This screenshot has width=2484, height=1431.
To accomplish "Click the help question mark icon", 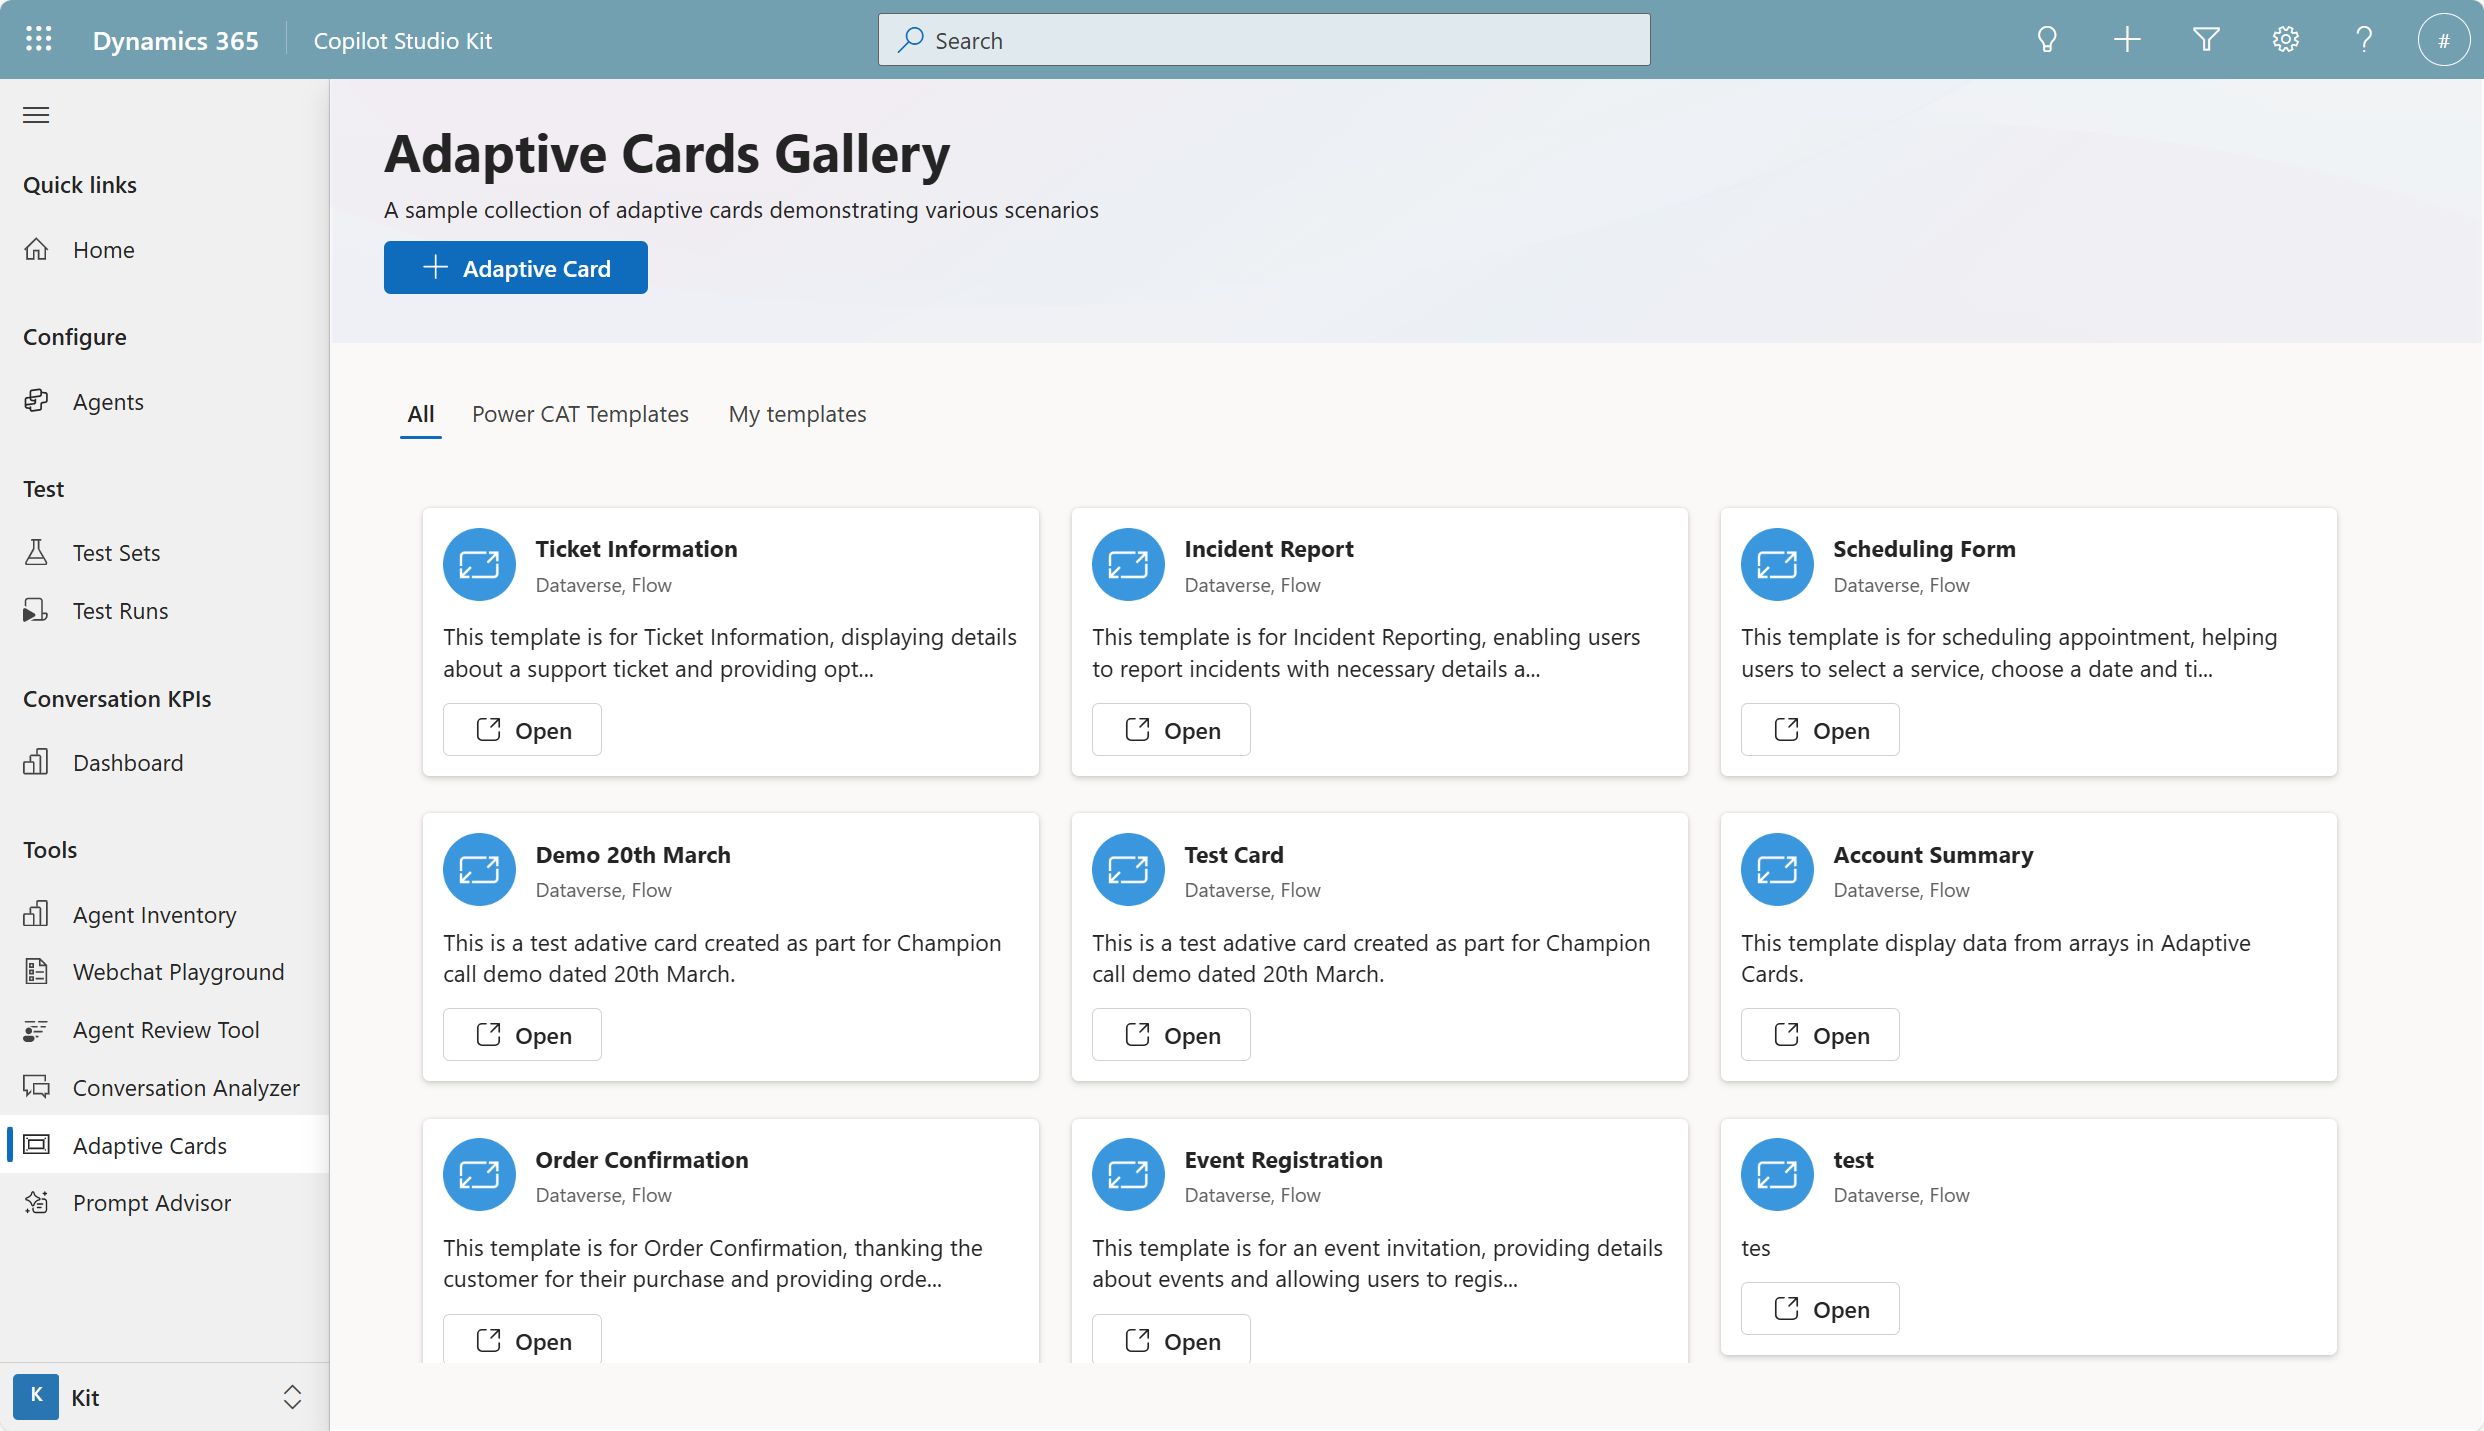I will coord(2364,40).
